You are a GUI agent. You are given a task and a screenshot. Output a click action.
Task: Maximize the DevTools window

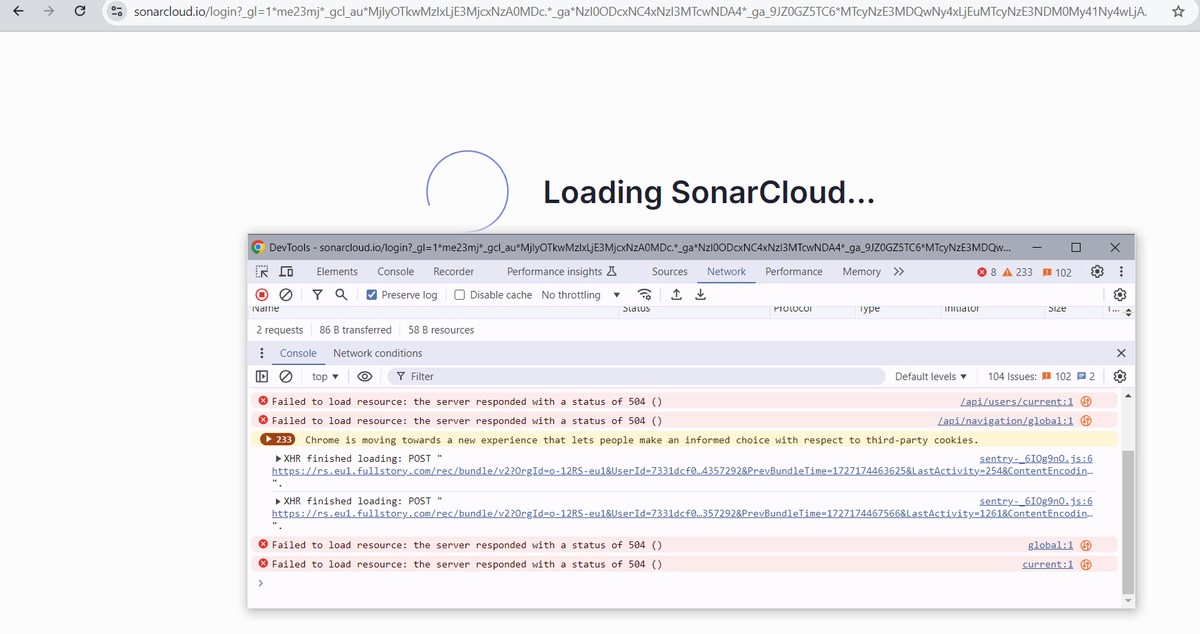pos(1076,247)
